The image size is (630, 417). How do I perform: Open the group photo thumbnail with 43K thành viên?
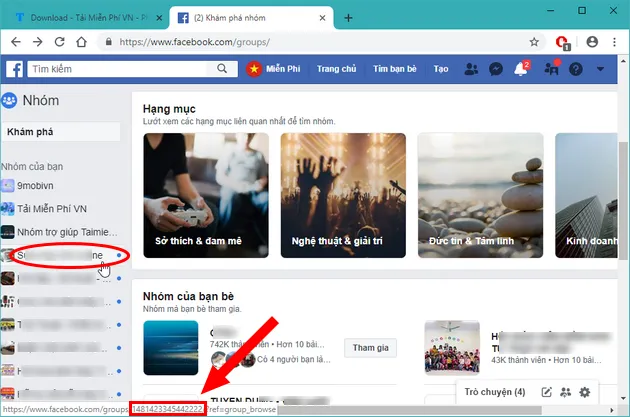pos(452,348)
